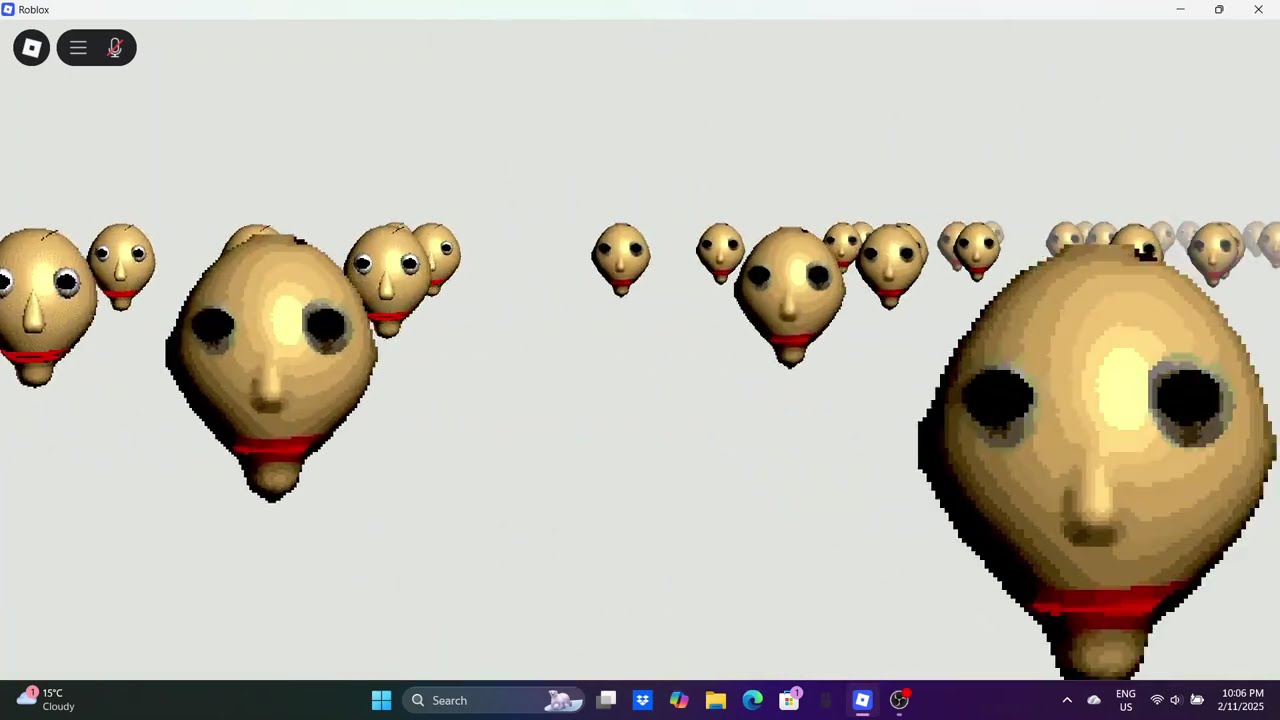This screenshot has height=720, width=1280.
Task: Switch to the Roblox taskbar icon
Action: click(862, 700)
